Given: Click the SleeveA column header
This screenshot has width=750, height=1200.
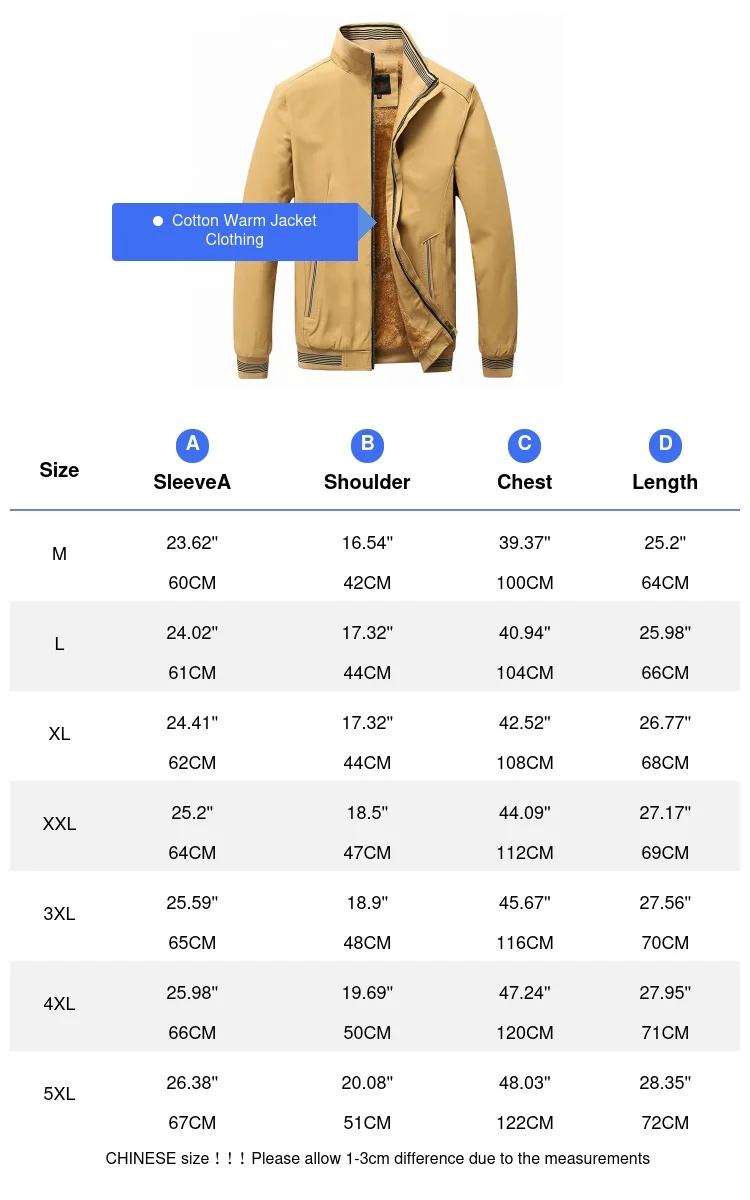Looking at the screenshot, I should point(192,482).
